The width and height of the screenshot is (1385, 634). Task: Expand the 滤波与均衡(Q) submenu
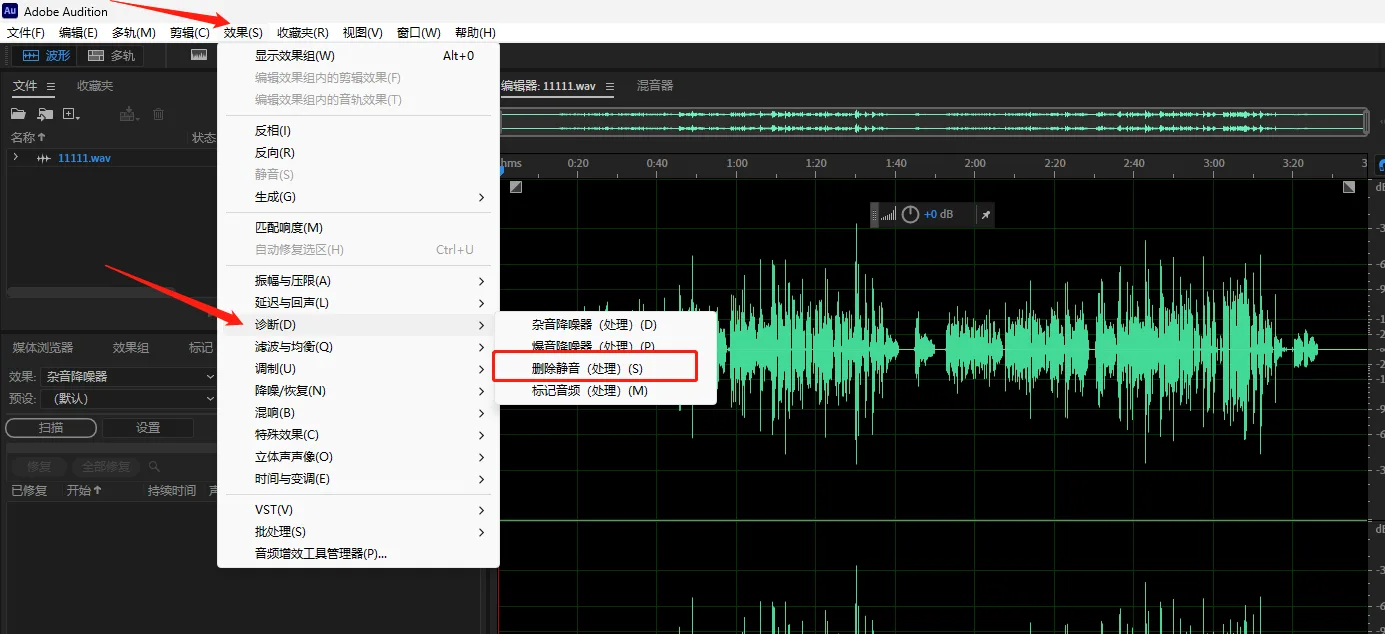pyautogui.click(x=358, y=347)
